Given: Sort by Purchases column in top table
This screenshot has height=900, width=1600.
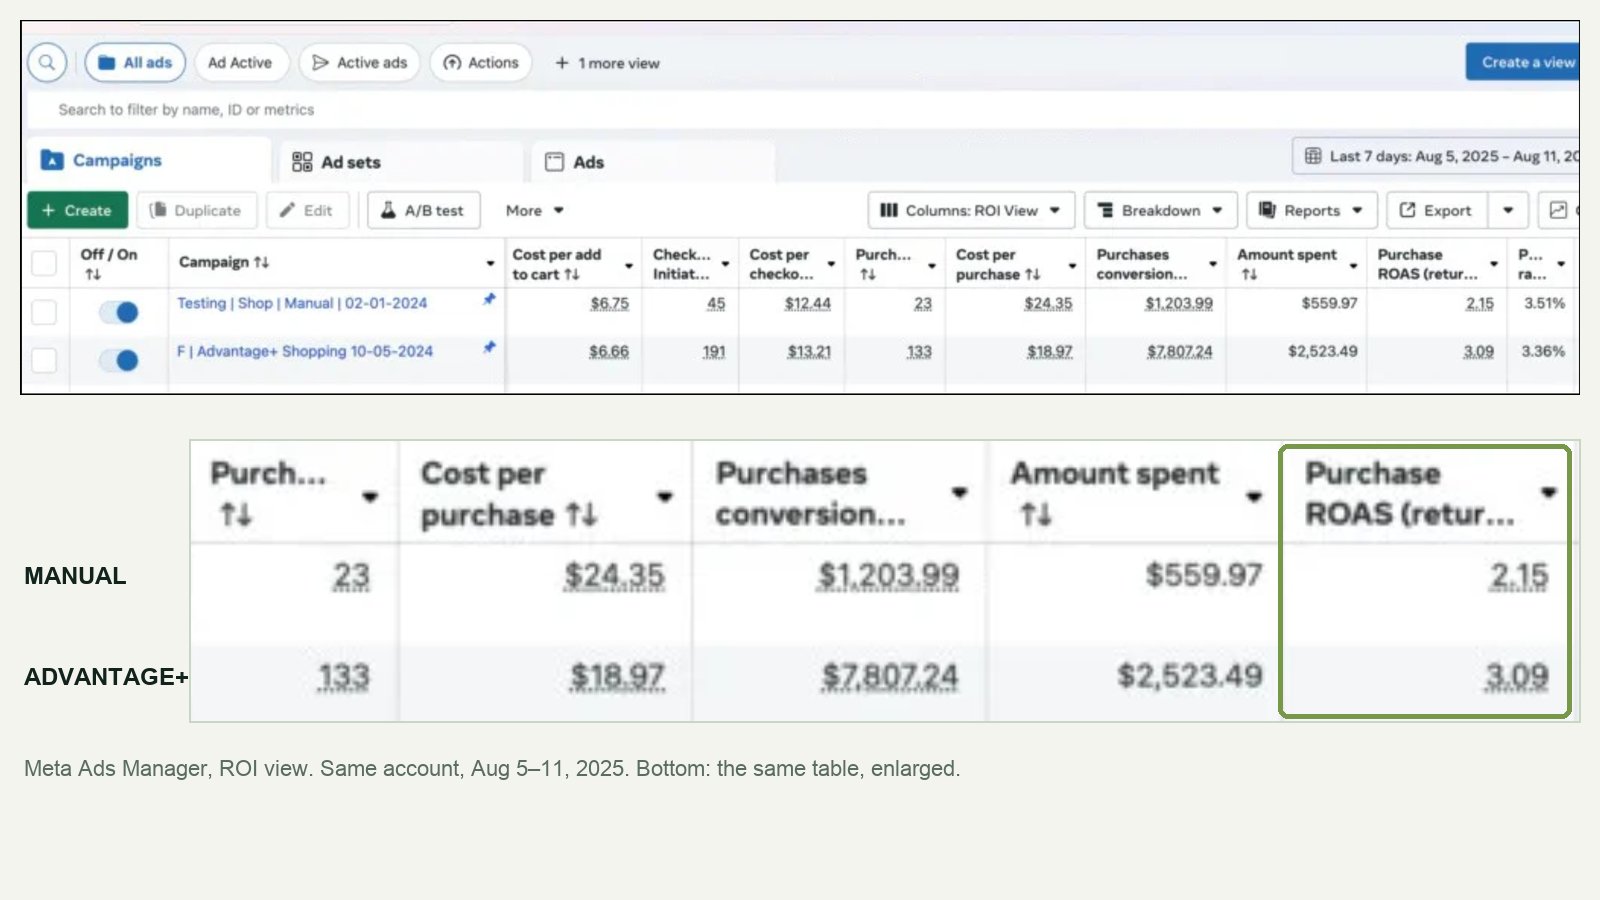Looking at the screenshot, I should (x=867, y=274).
